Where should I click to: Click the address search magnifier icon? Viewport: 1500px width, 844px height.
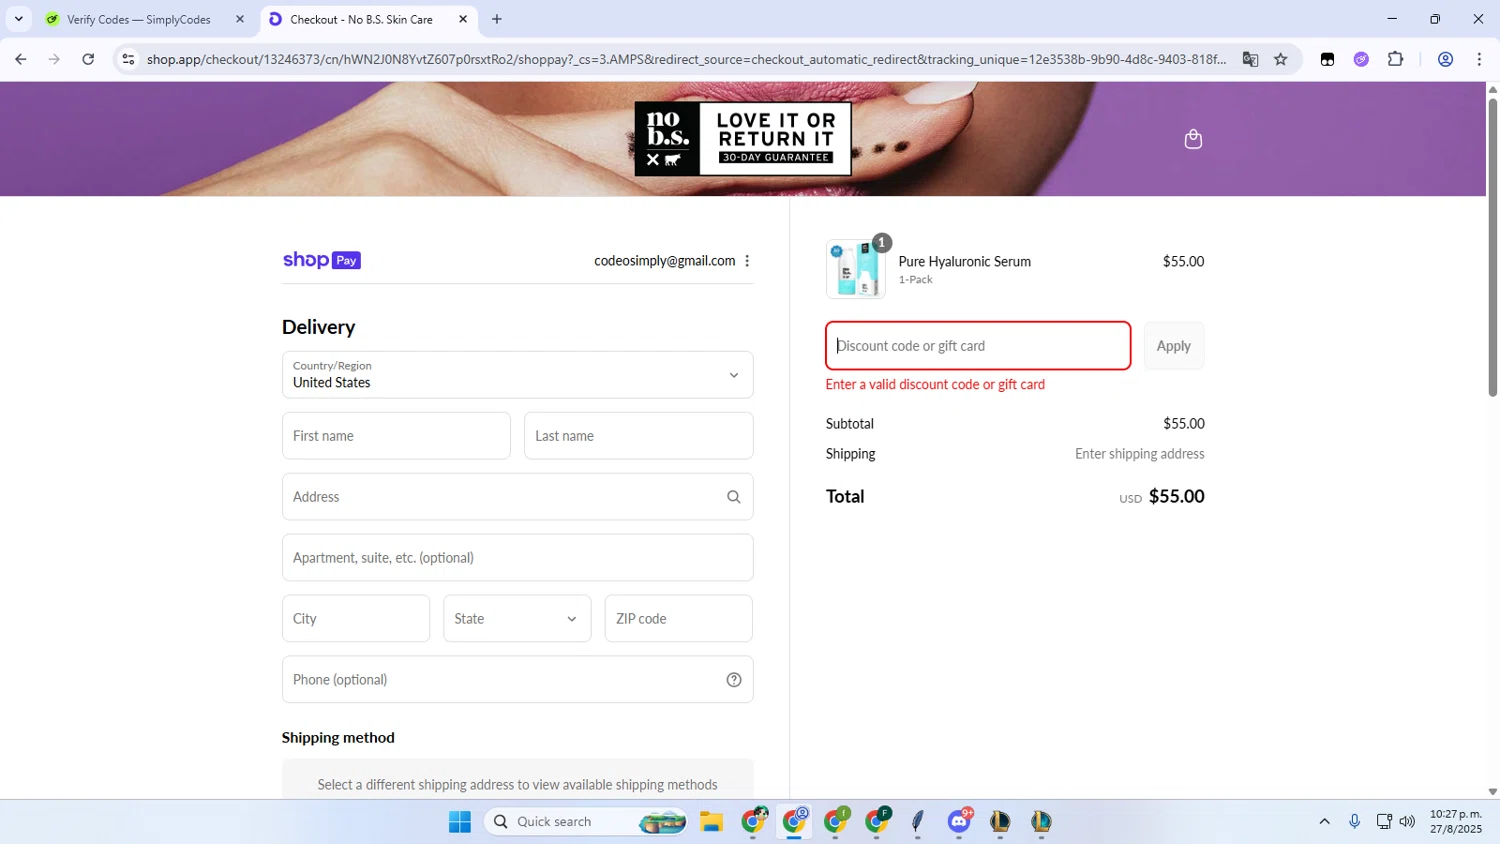[733, 497]
